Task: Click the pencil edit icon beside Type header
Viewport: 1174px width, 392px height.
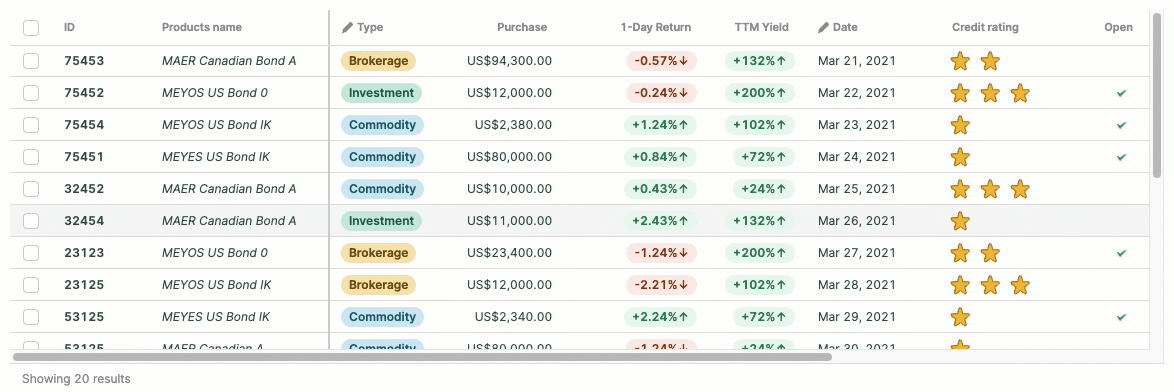Action: [x=347, y=28]
